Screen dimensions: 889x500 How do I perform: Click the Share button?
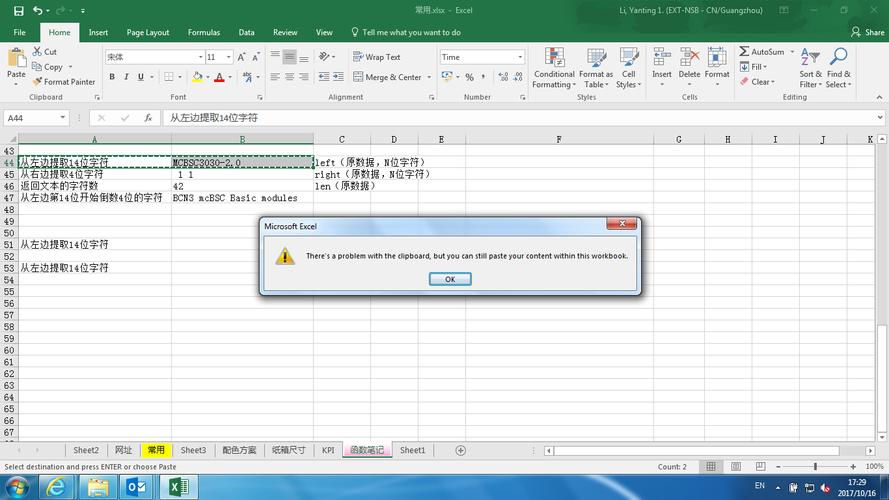[867, 32]
